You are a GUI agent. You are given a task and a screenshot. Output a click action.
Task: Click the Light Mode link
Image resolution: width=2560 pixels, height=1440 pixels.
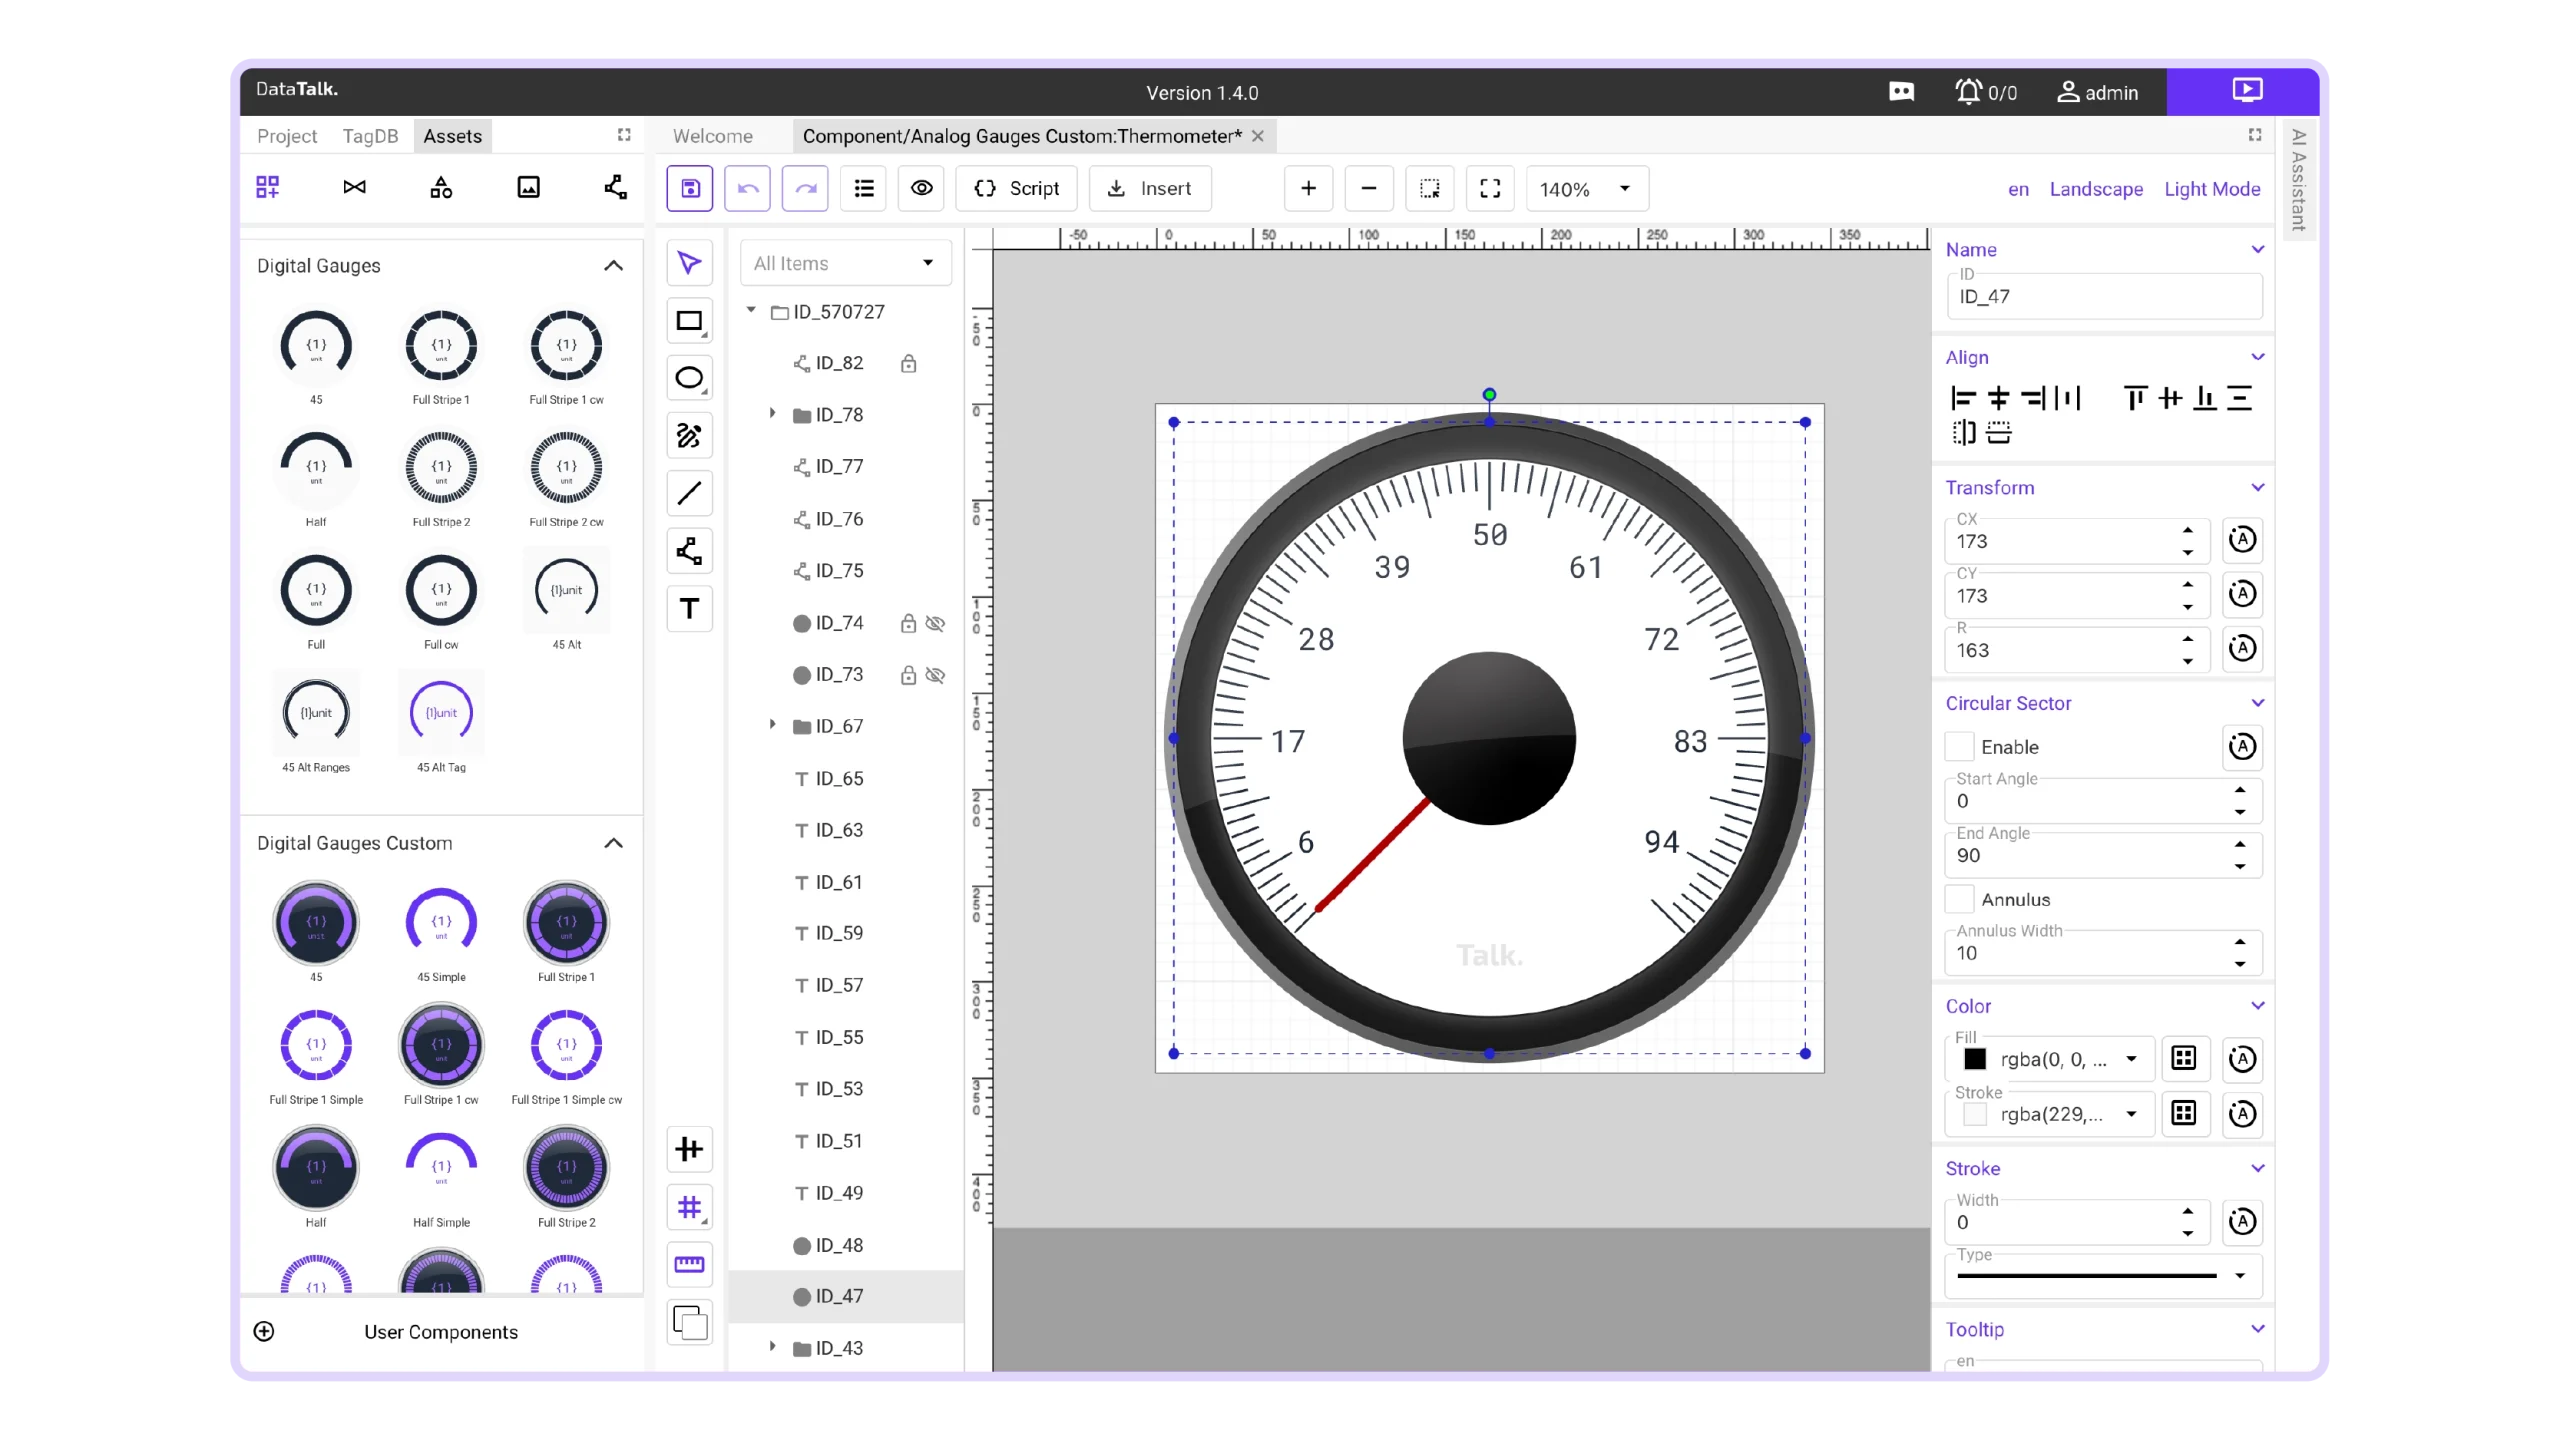2212,189
